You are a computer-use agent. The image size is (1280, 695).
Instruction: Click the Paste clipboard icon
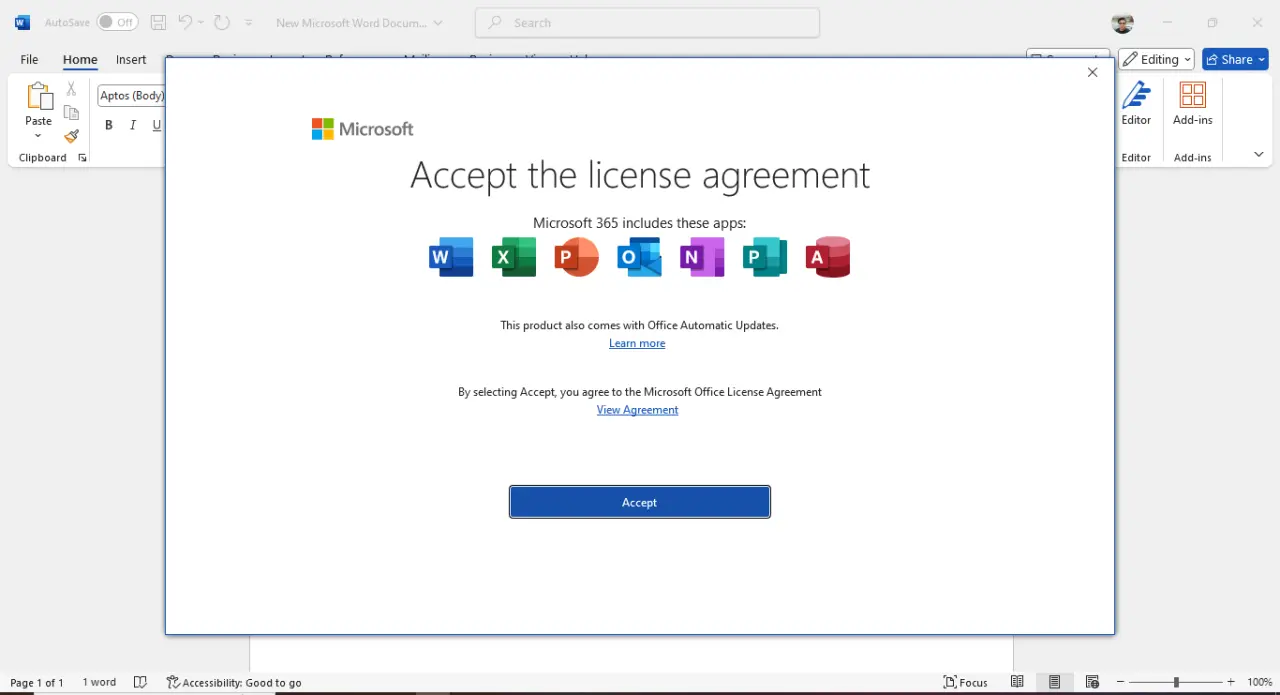[x=39, y=97]
